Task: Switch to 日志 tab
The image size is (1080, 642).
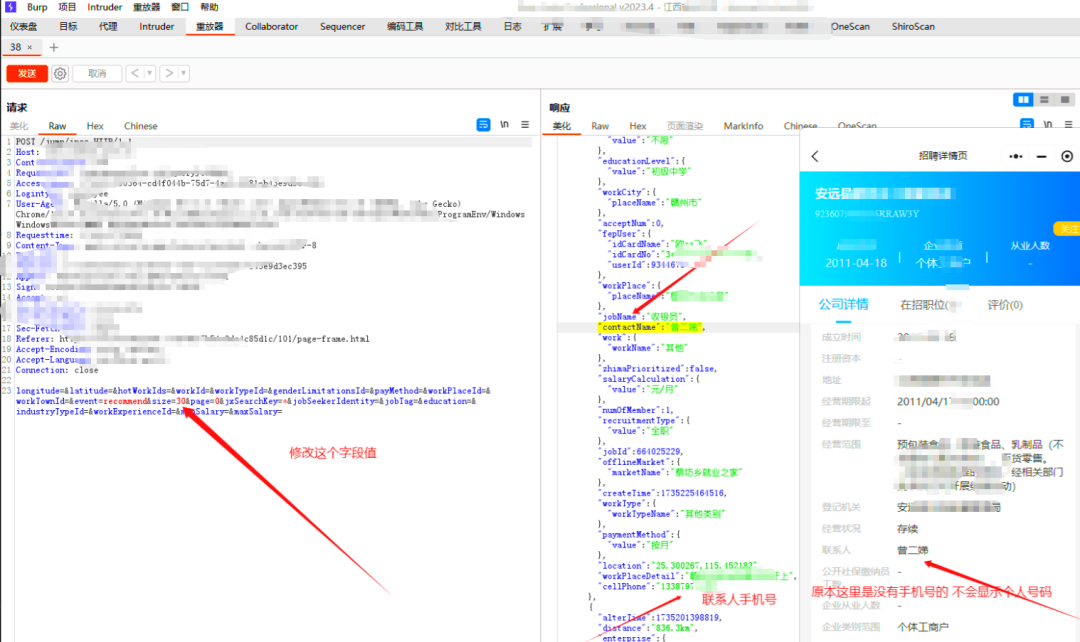Action: [x=512, y=27]
